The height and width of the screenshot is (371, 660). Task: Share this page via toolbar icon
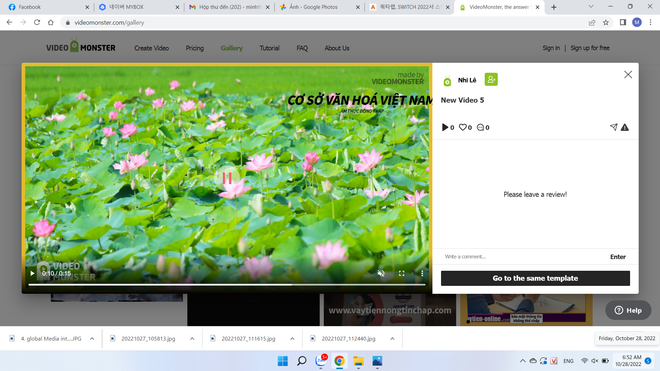click(x=592, y=22)
